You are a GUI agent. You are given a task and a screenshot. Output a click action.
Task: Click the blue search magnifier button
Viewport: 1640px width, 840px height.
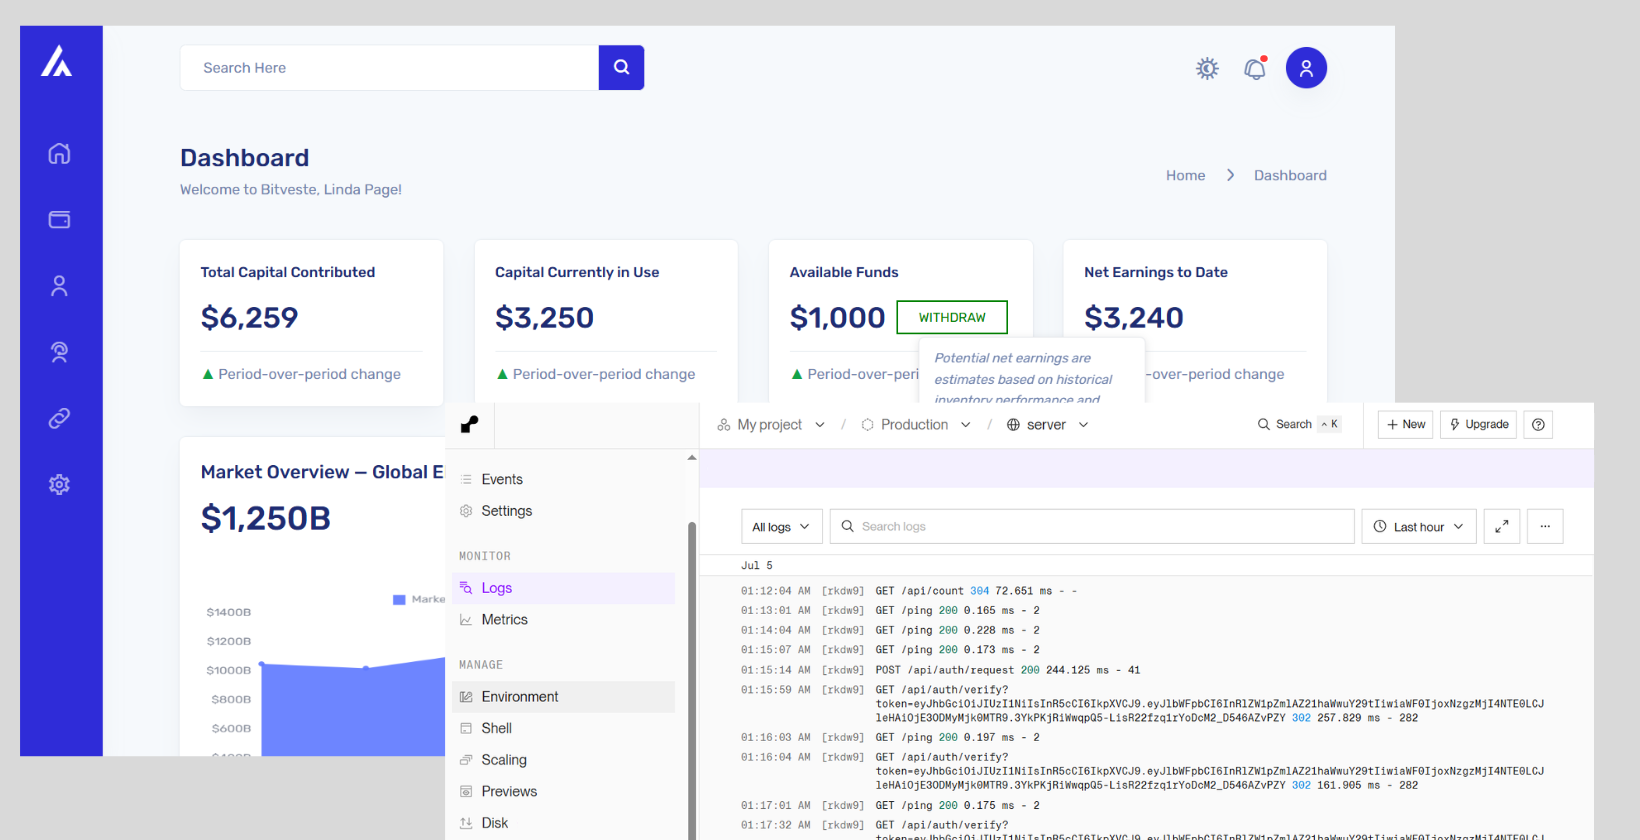621,67
